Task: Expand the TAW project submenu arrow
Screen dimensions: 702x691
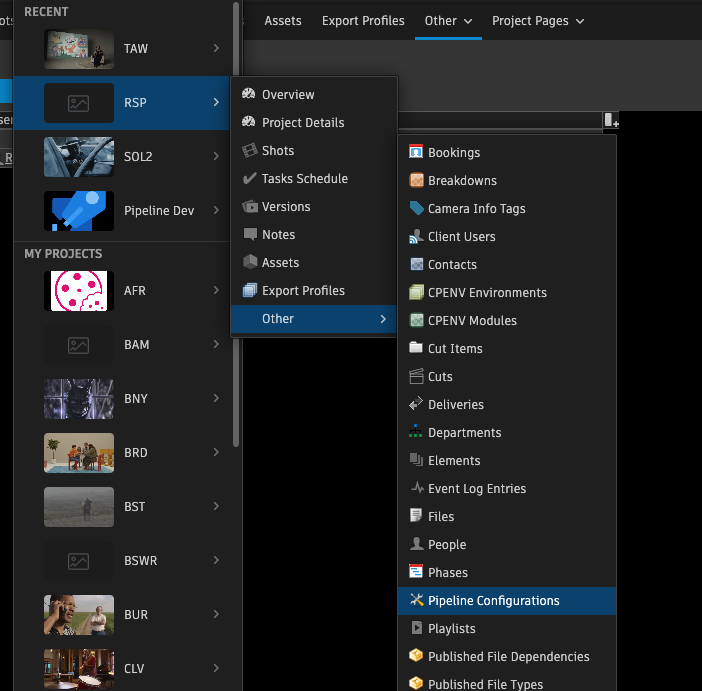Action: (217, 48)
